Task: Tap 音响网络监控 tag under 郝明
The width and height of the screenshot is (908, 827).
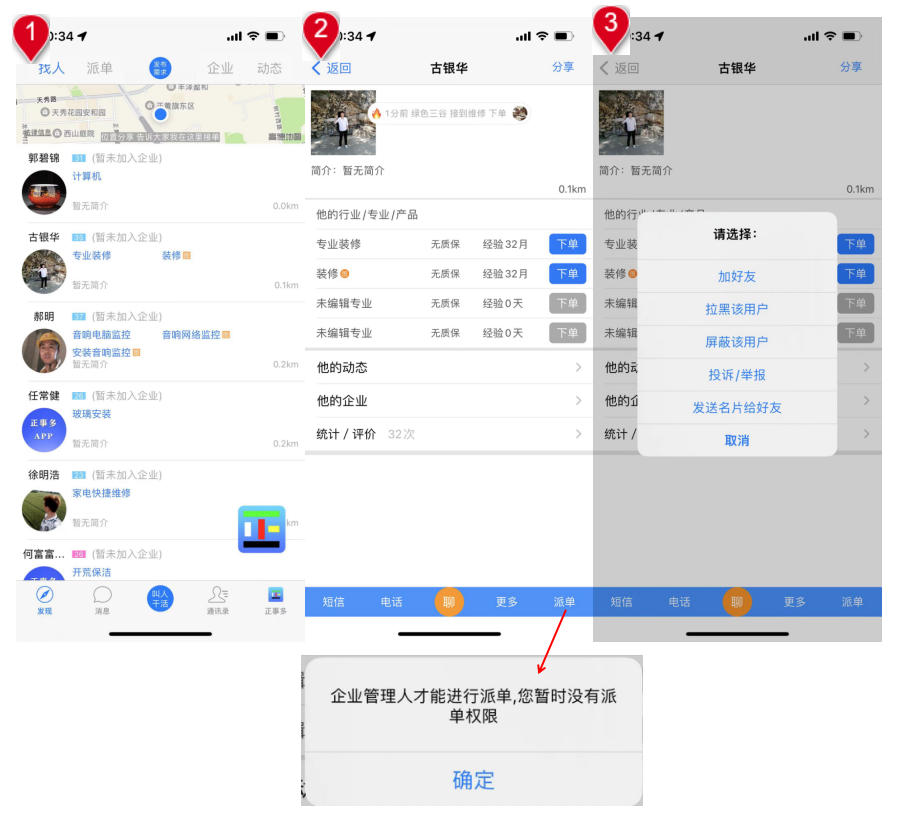Action: [x=191, y=335]
